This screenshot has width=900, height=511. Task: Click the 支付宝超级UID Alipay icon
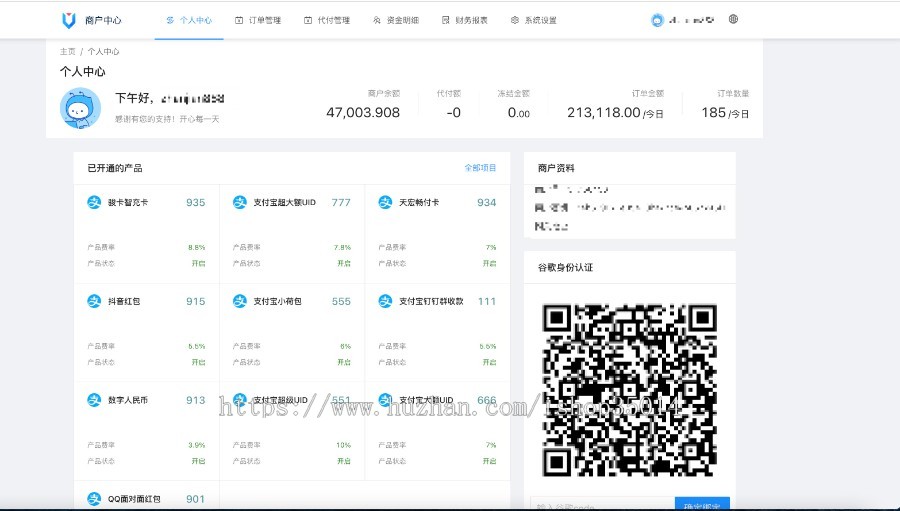coord(239,400)
